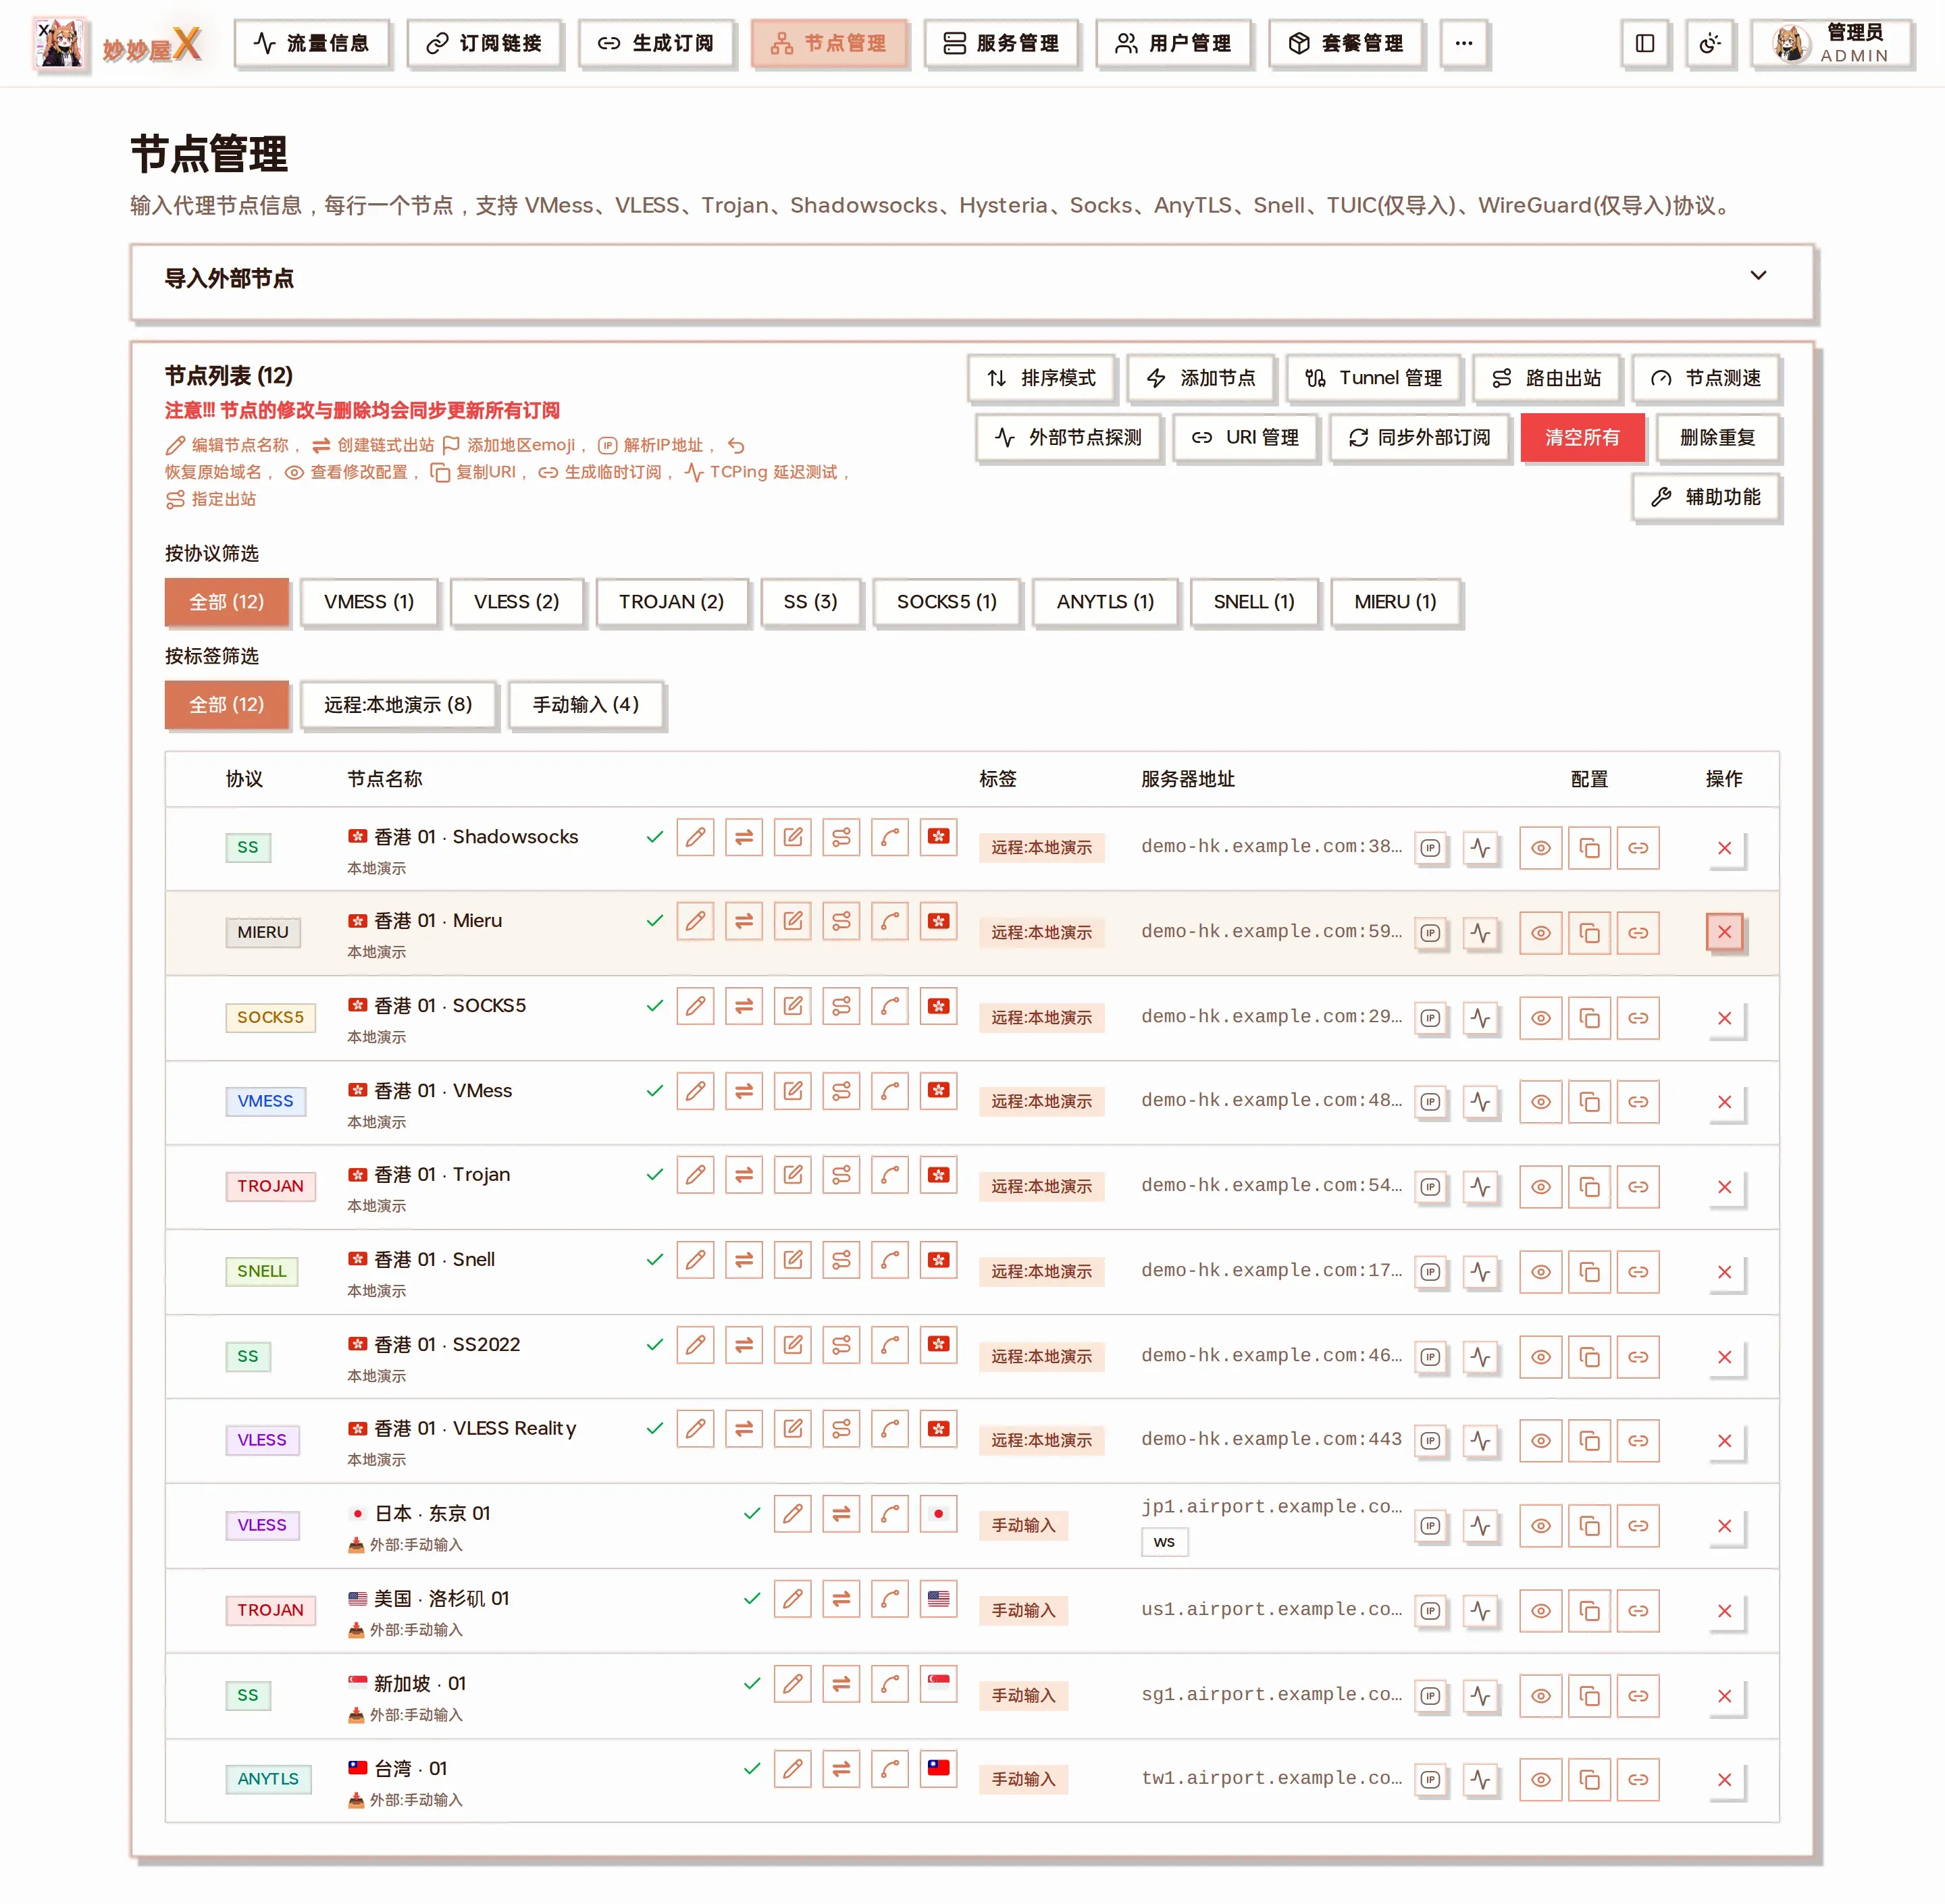Resolve IP for 台湾 · 01 node
This screenshot has height=1904, width=1945.
[x=1431, y=1780]
